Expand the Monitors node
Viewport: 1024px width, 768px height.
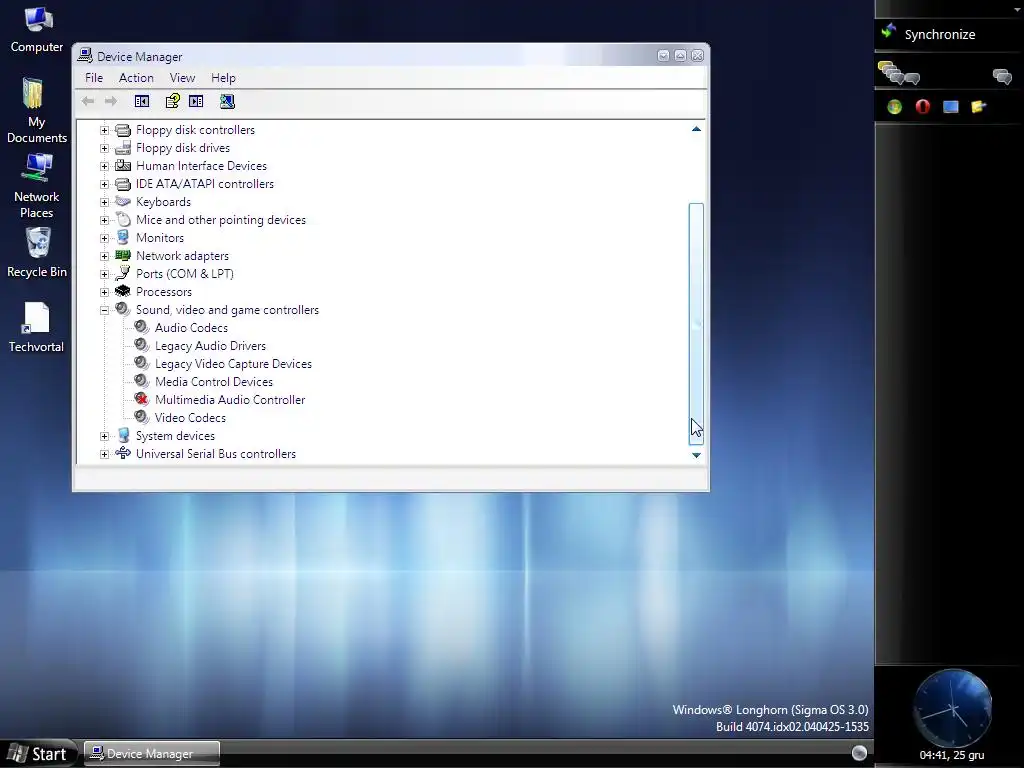[104, 238]
